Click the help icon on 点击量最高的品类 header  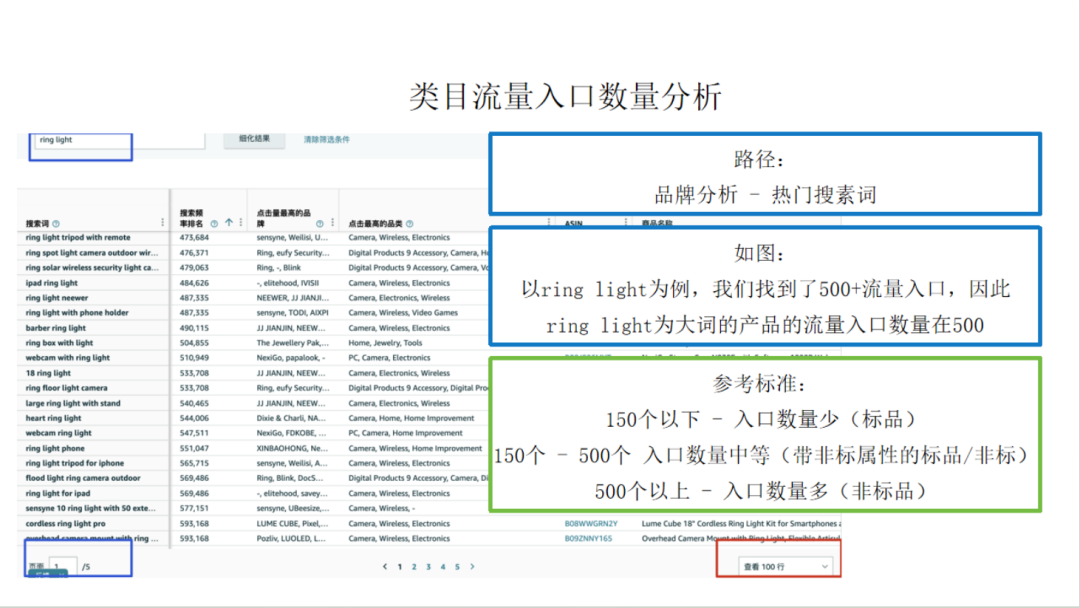(412, 224)
